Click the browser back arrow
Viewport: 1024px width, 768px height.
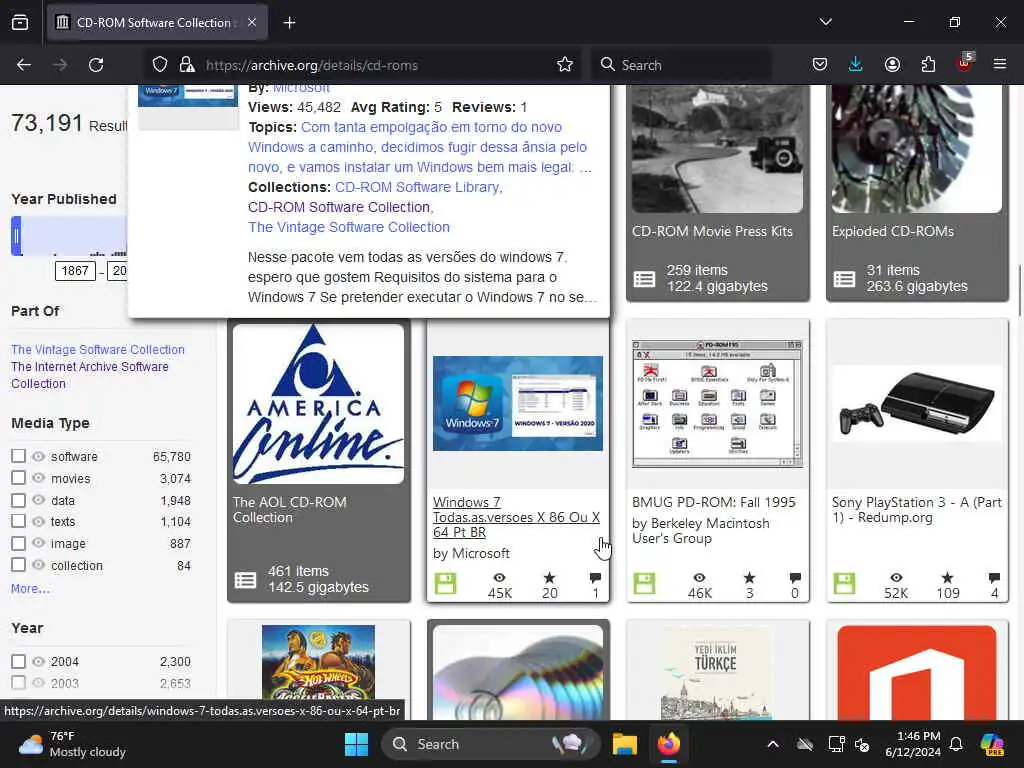pyautogui.click(x=24, y=65)
